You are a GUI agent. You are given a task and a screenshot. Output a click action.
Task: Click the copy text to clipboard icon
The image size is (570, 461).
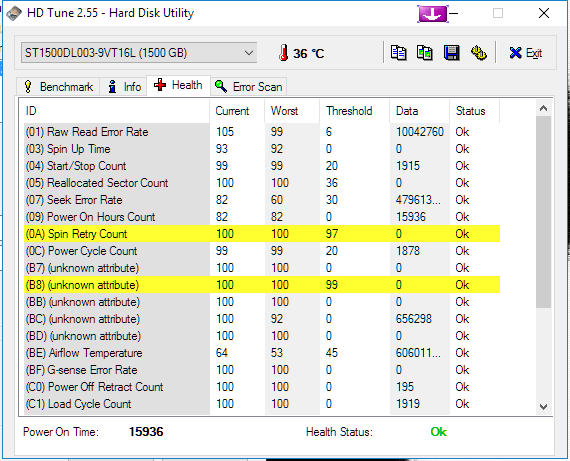point(398,53)
